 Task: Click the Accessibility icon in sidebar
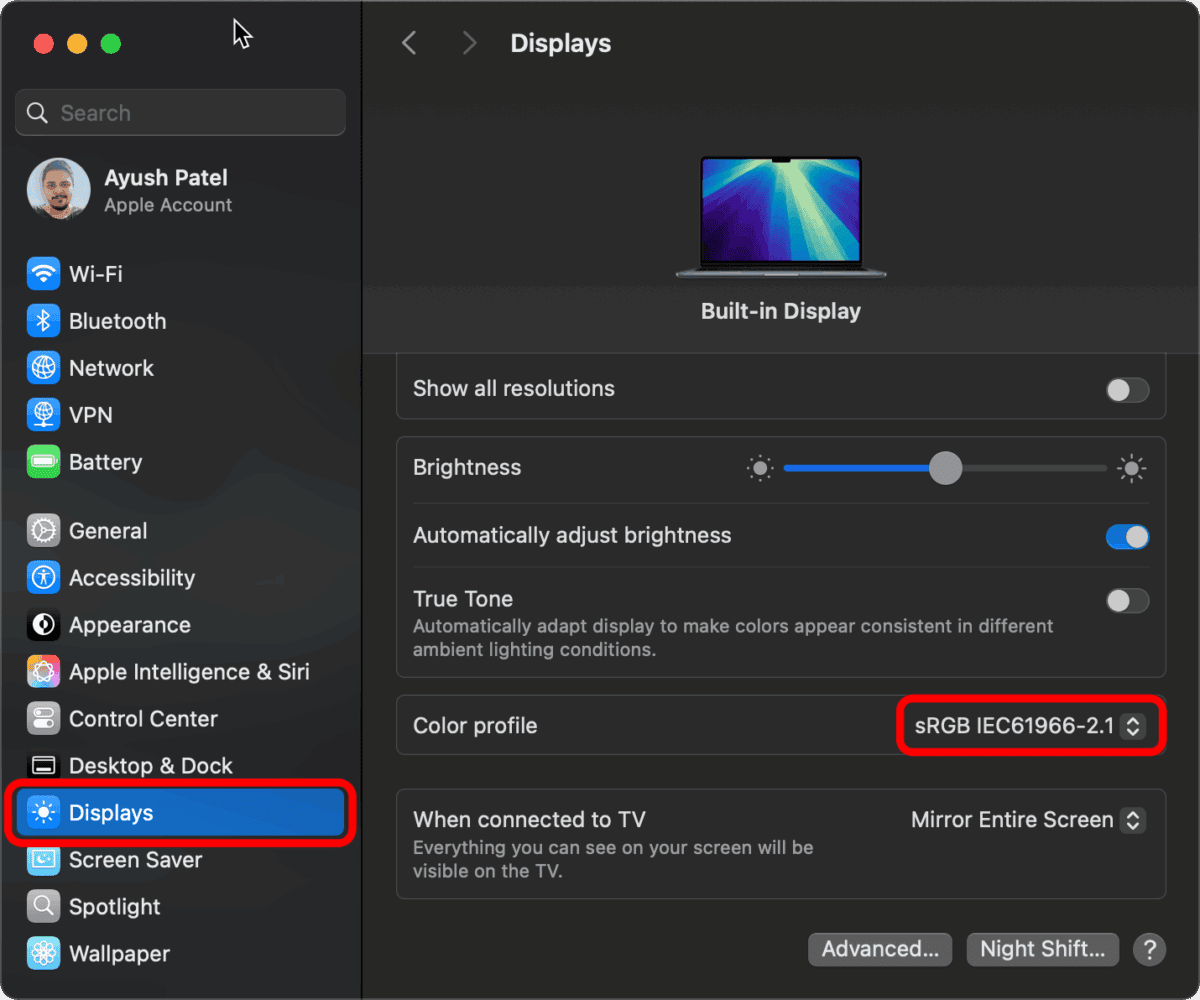[x=43, y=577]
